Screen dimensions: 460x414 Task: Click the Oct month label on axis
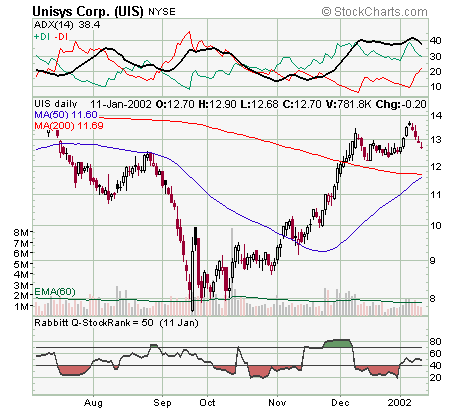pos(207,403)
